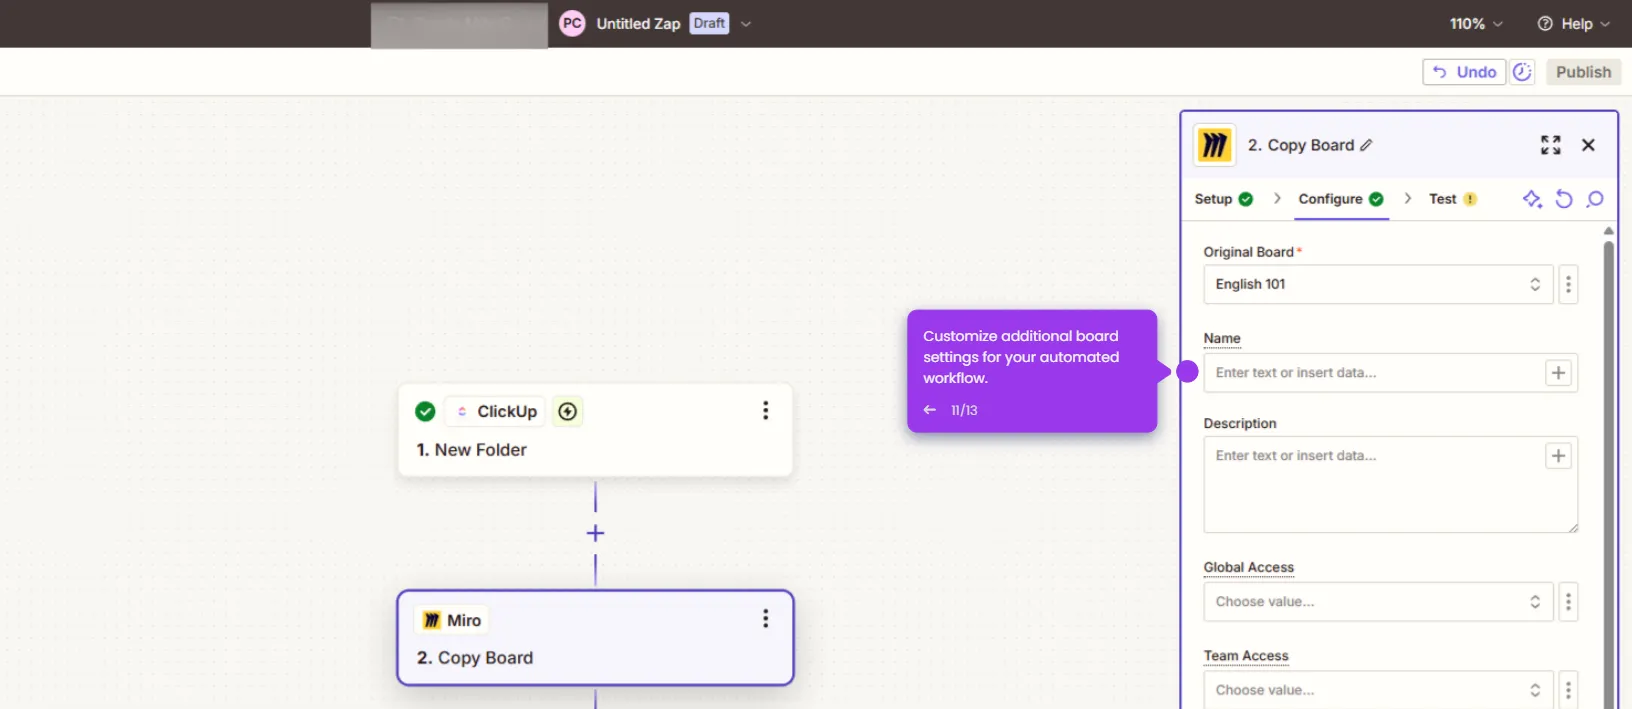The width and height of the screenshot is (1632, 709).
Task: Click the AI sparkle icon in panel toolbar
Action: [x=1532, y=199]
